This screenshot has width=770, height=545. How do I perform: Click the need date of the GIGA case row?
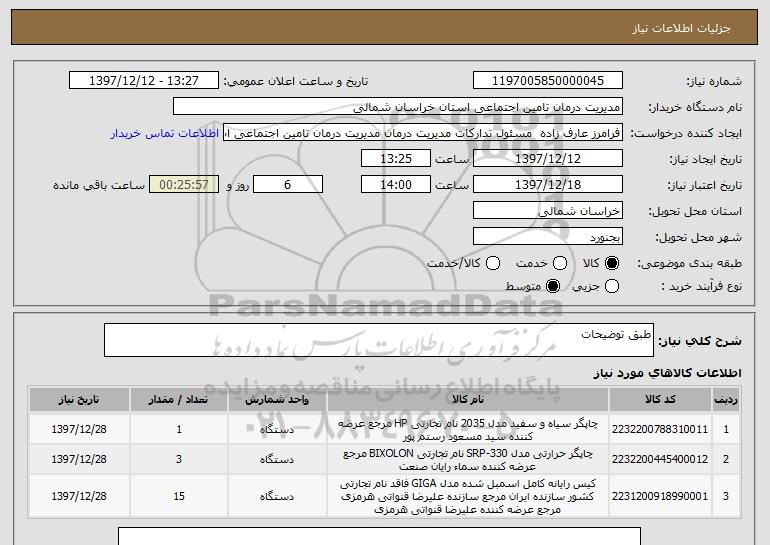[79, 496]
